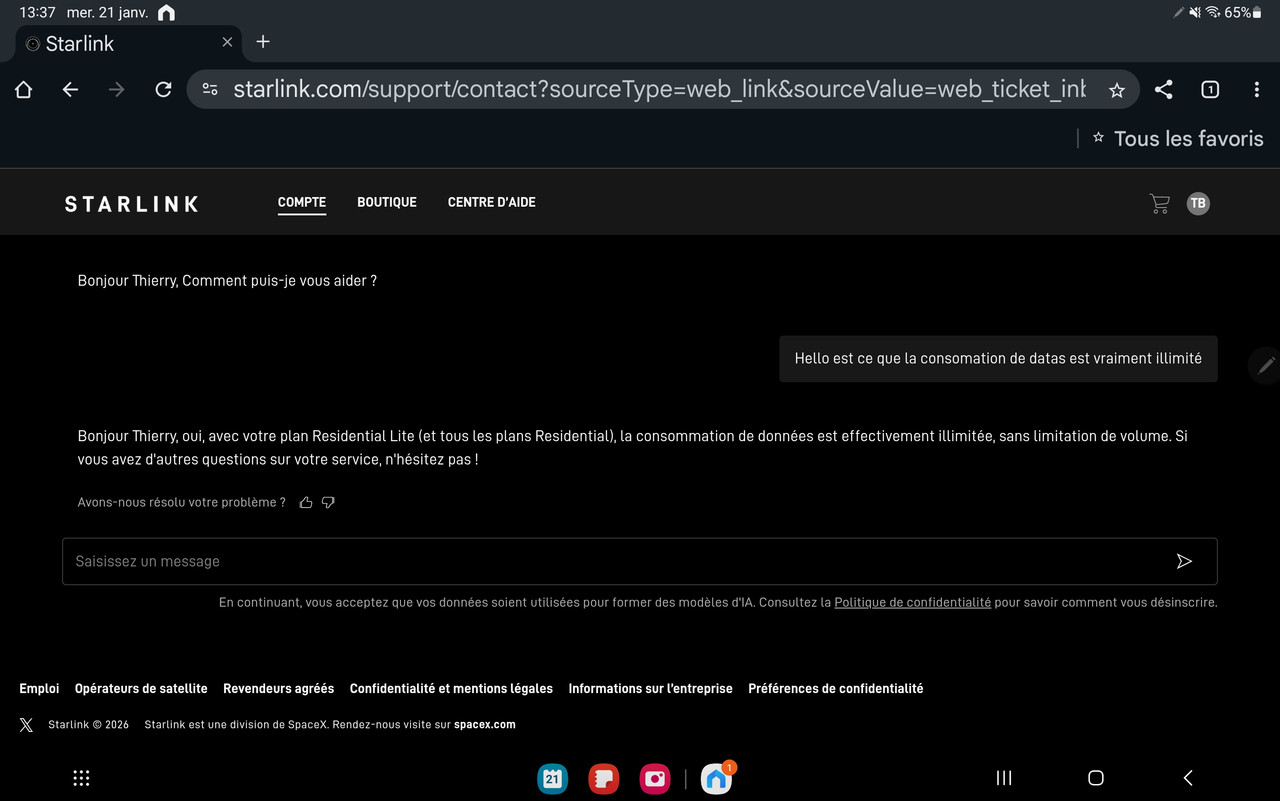1280x801 pixels.
Task: Open the Samsung Calendar app
Action: click(x=552, y=778)
